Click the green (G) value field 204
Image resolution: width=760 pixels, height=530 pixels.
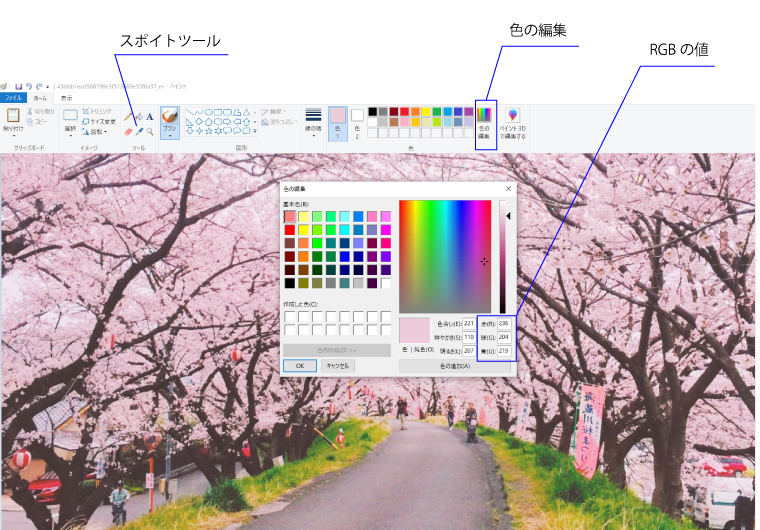(x=504, y=337)
